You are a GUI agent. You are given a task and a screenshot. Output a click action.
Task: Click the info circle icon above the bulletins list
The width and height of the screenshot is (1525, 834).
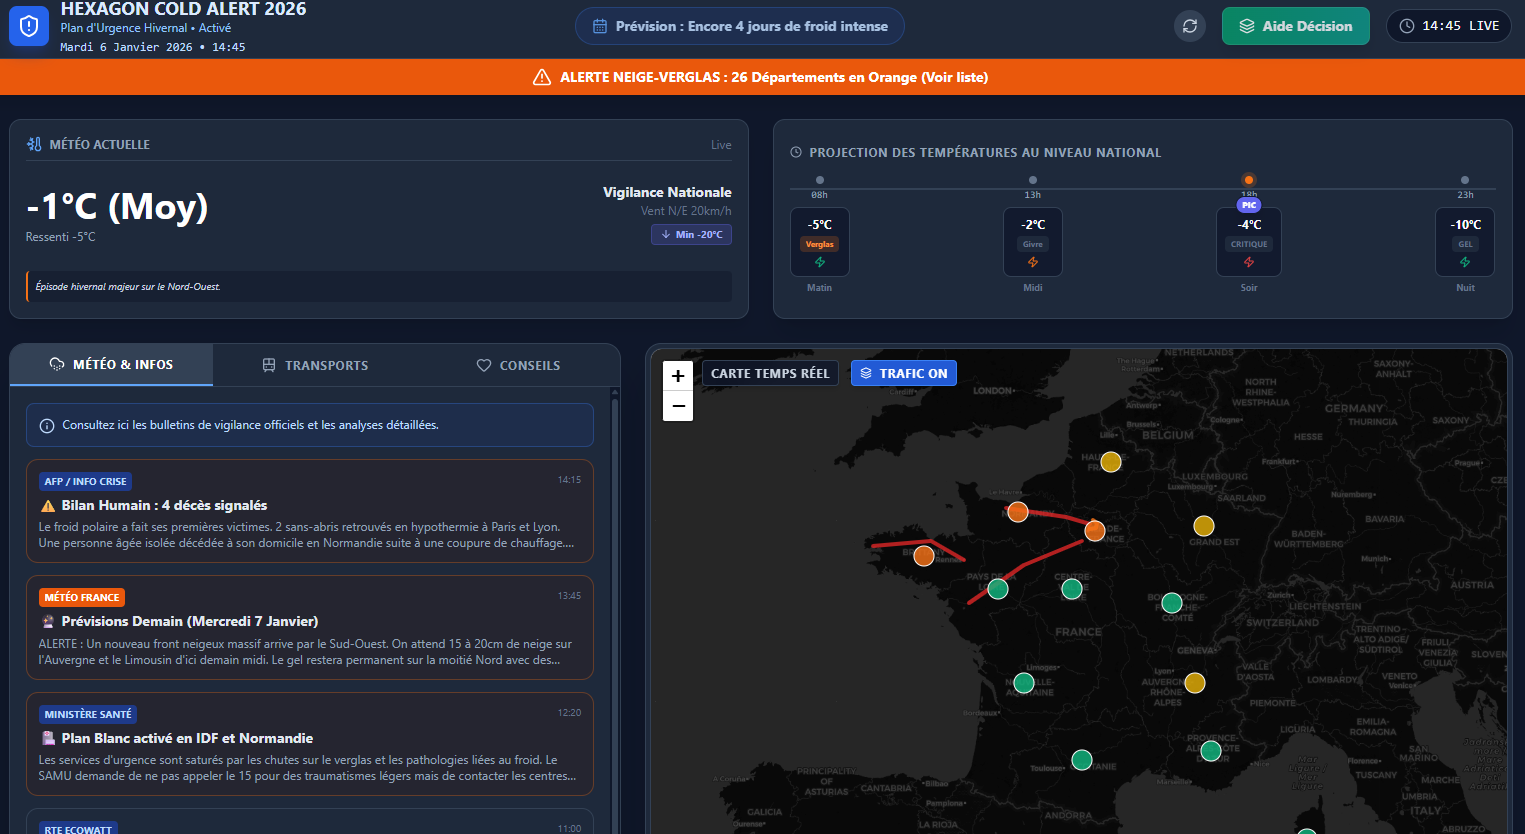pyautogui.click(x=46, y=425)
